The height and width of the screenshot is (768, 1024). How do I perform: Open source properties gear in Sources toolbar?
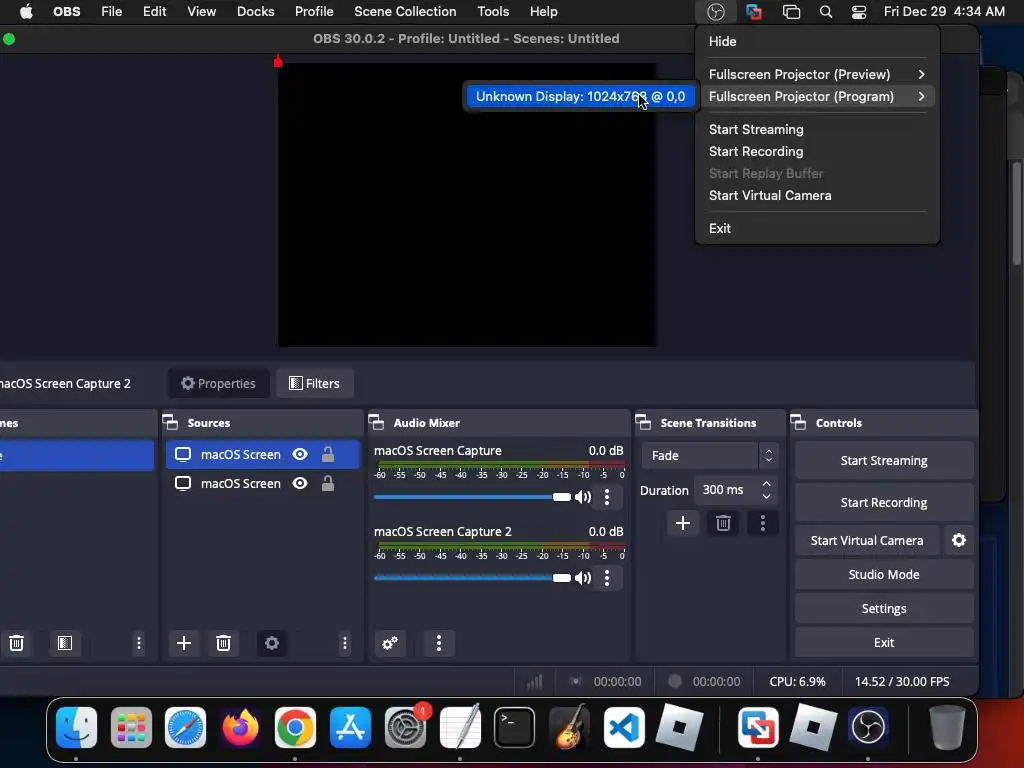tap(272, 643)
